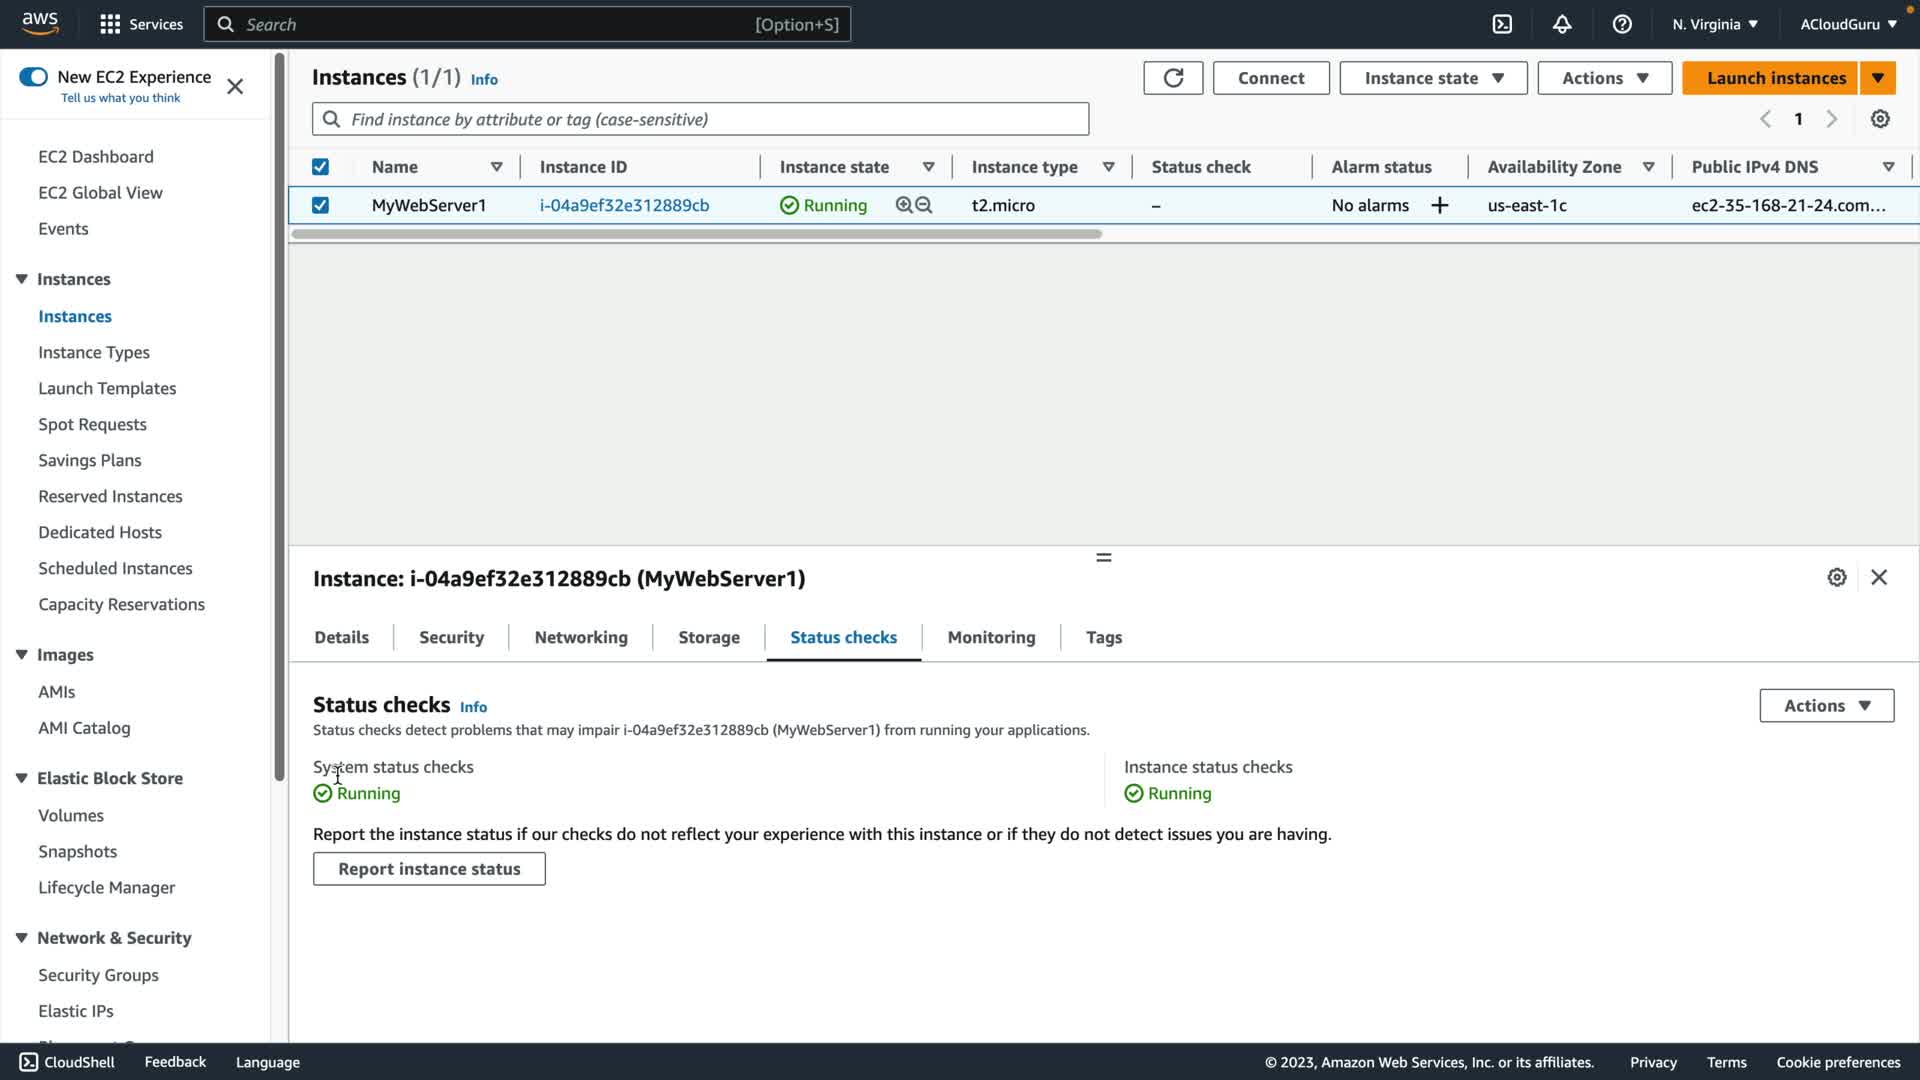Uncheck the select-all instances checkbox
This screenshot has width=1920, height=1080.
tap(320, 167)
